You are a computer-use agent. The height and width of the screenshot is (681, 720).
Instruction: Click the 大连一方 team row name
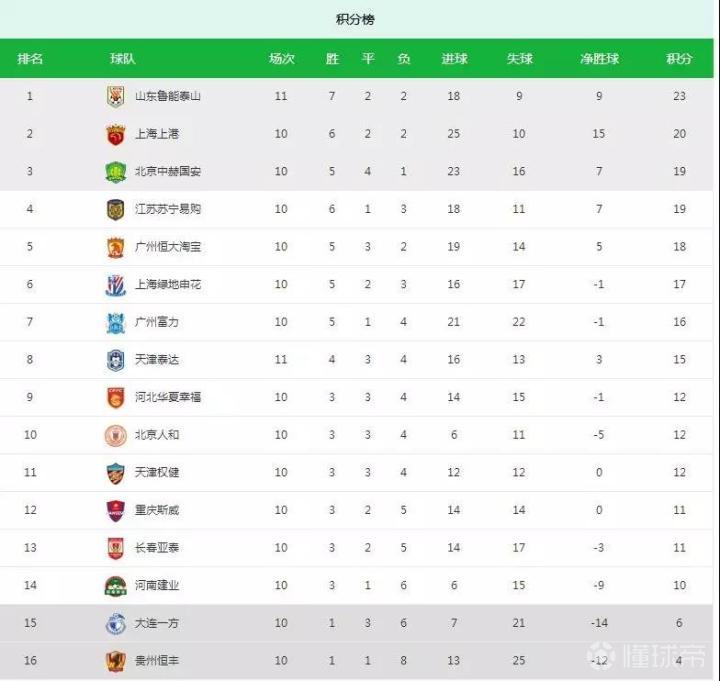pos(157,623)
